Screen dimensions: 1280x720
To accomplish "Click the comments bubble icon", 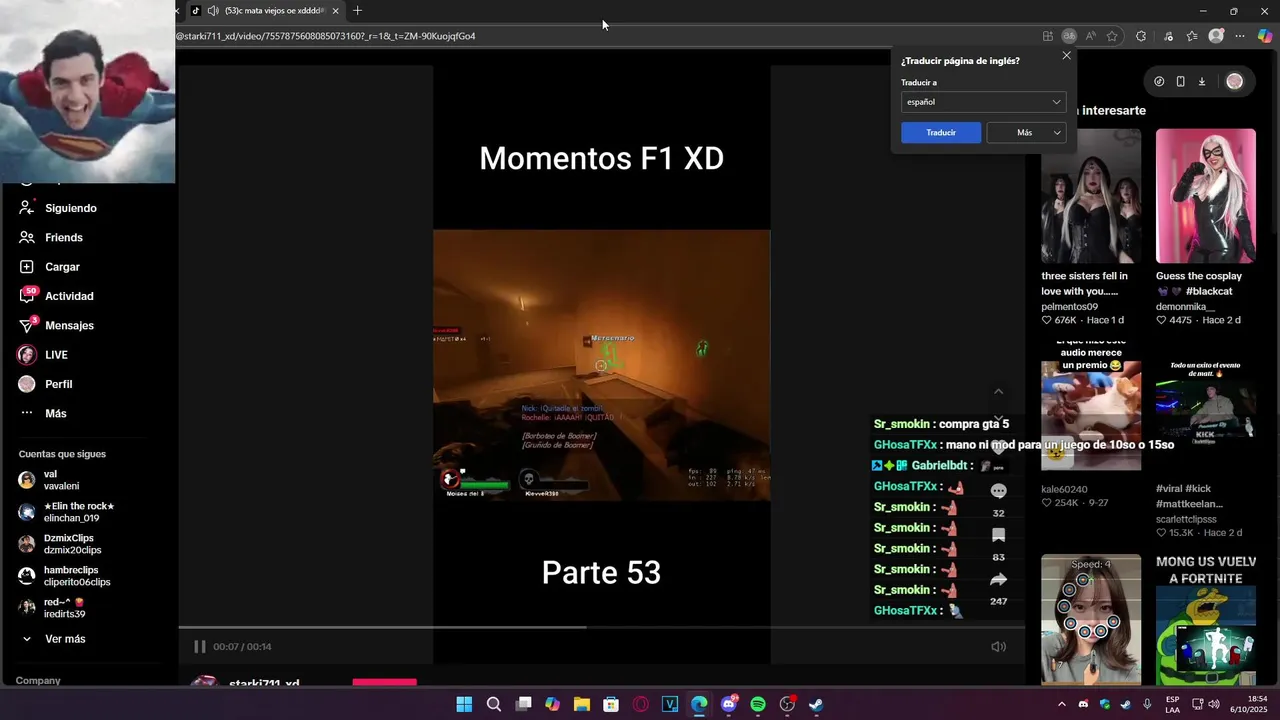I will tap(998, 491).
